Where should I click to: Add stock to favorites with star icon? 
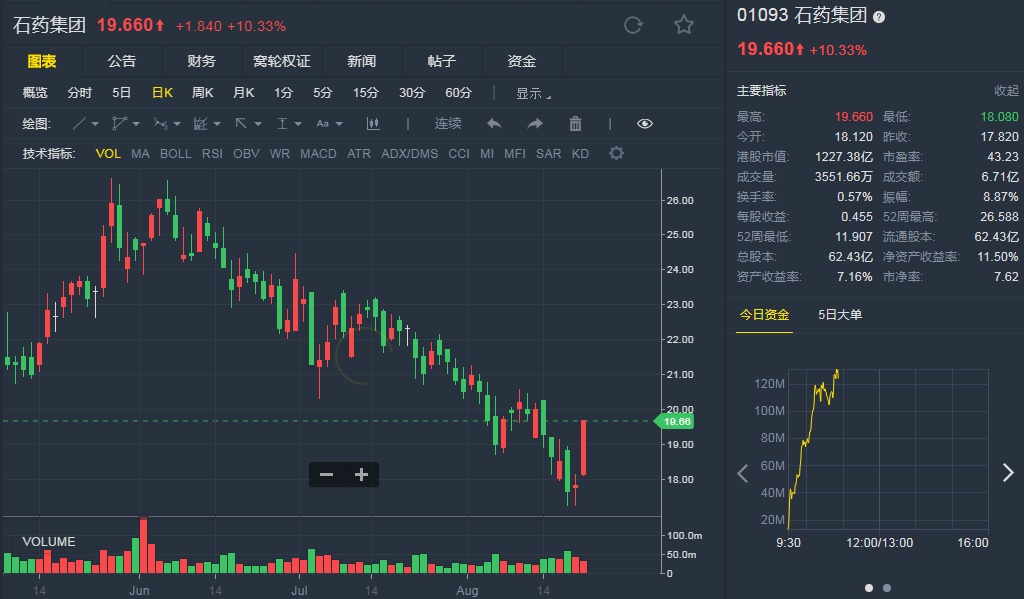pos(684,25)
